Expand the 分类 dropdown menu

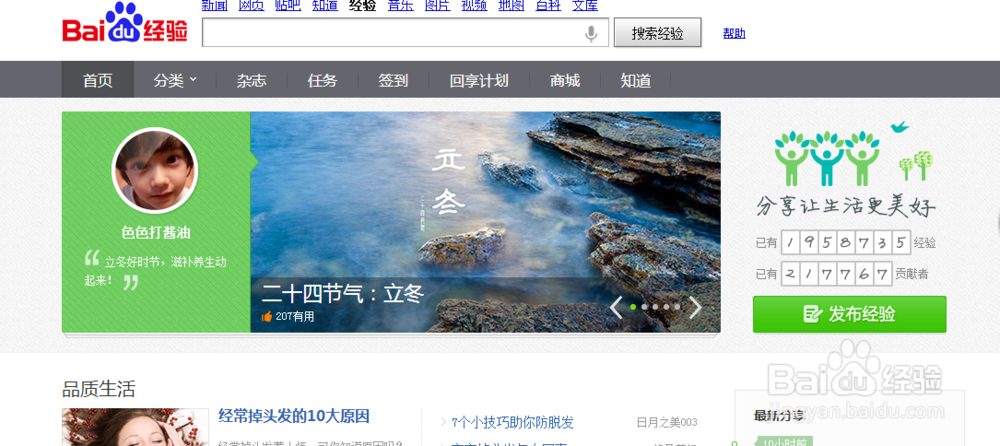click(x=175, y=80)
